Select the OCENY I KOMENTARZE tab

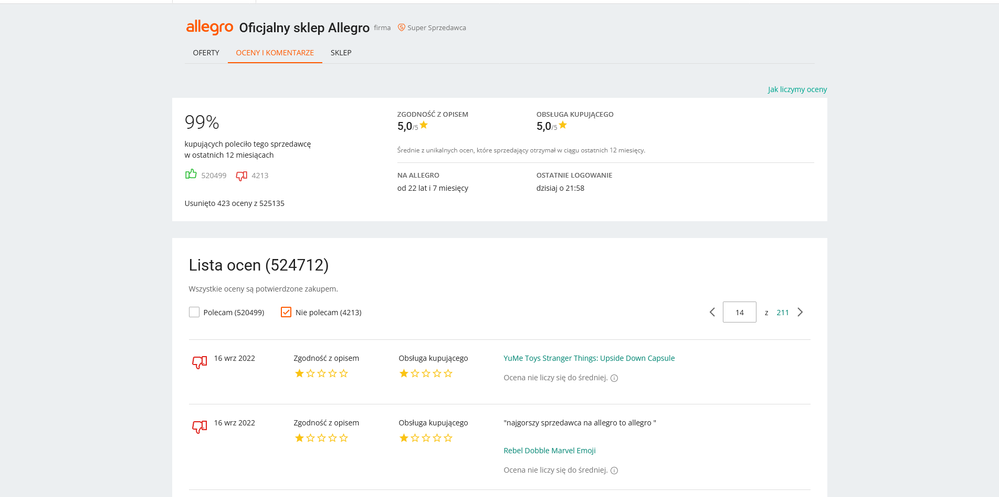[x=275, y=53]
